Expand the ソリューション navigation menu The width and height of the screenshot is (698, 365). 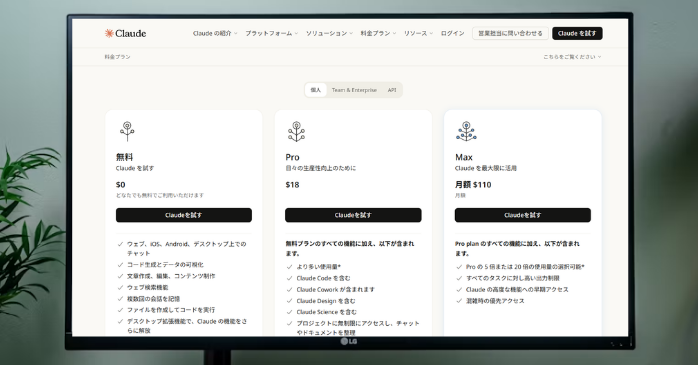(329, 33)
